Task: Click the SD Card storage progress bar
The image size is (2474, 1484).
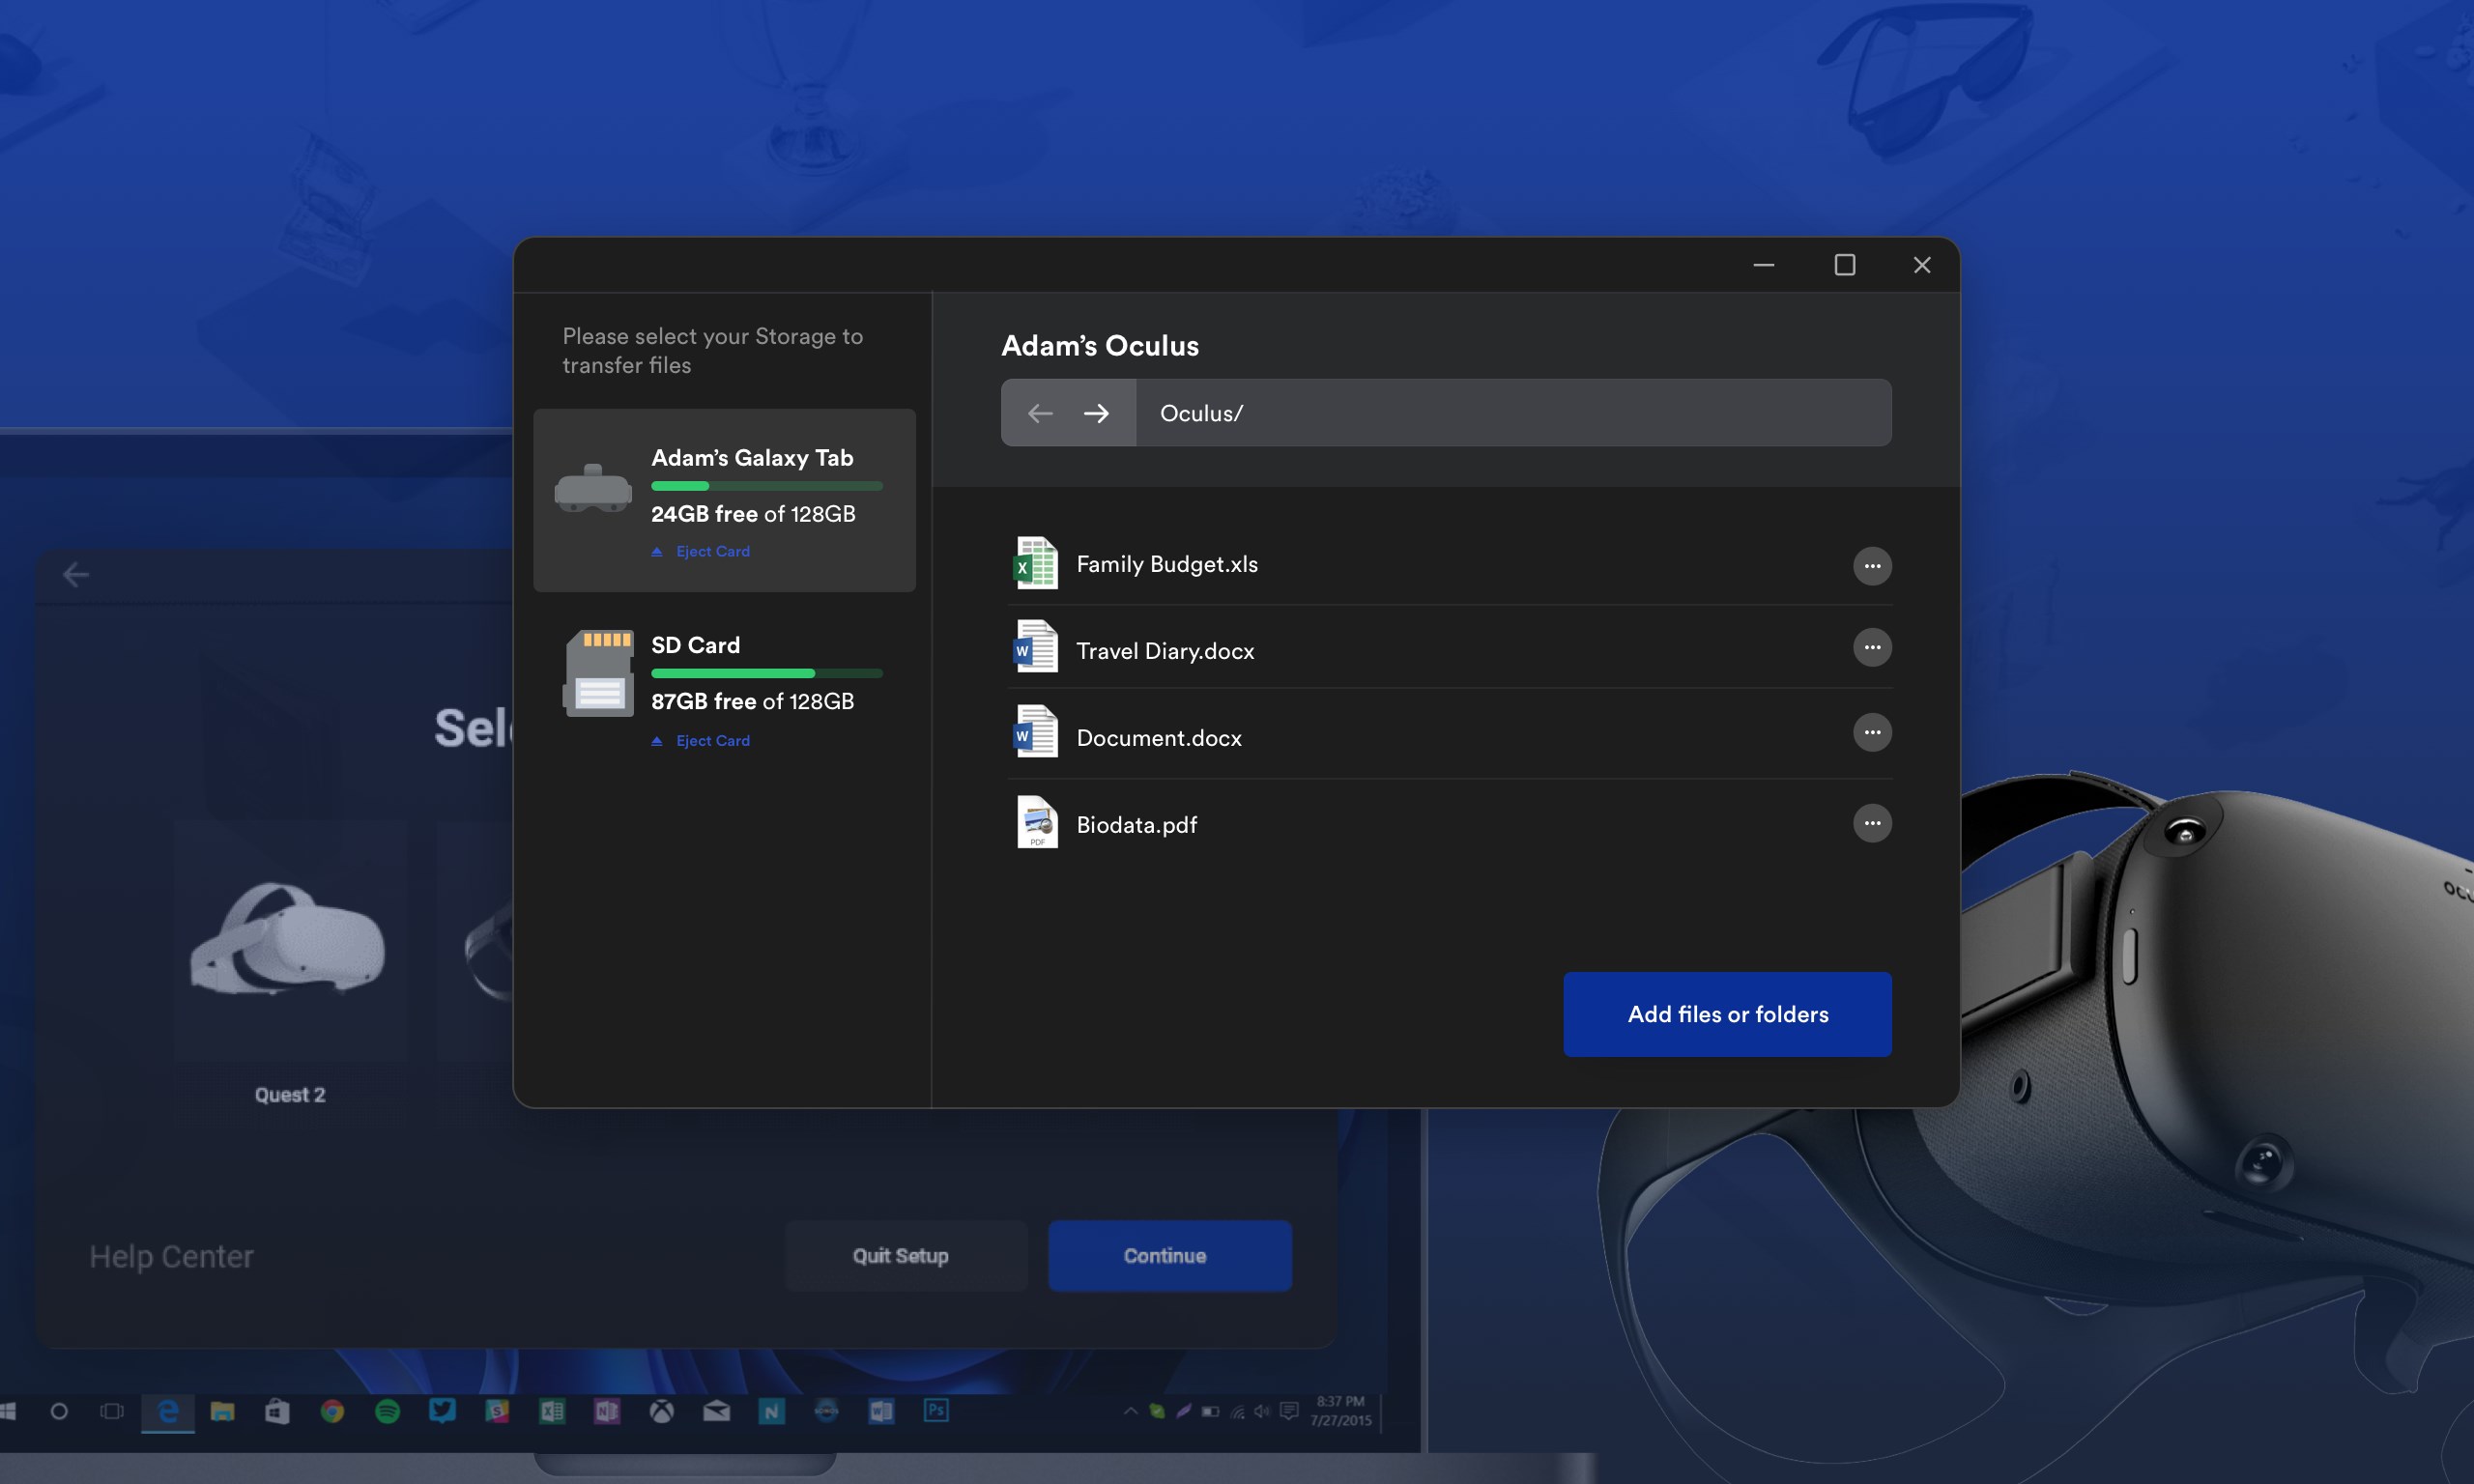Action: [x=766, y=672]
